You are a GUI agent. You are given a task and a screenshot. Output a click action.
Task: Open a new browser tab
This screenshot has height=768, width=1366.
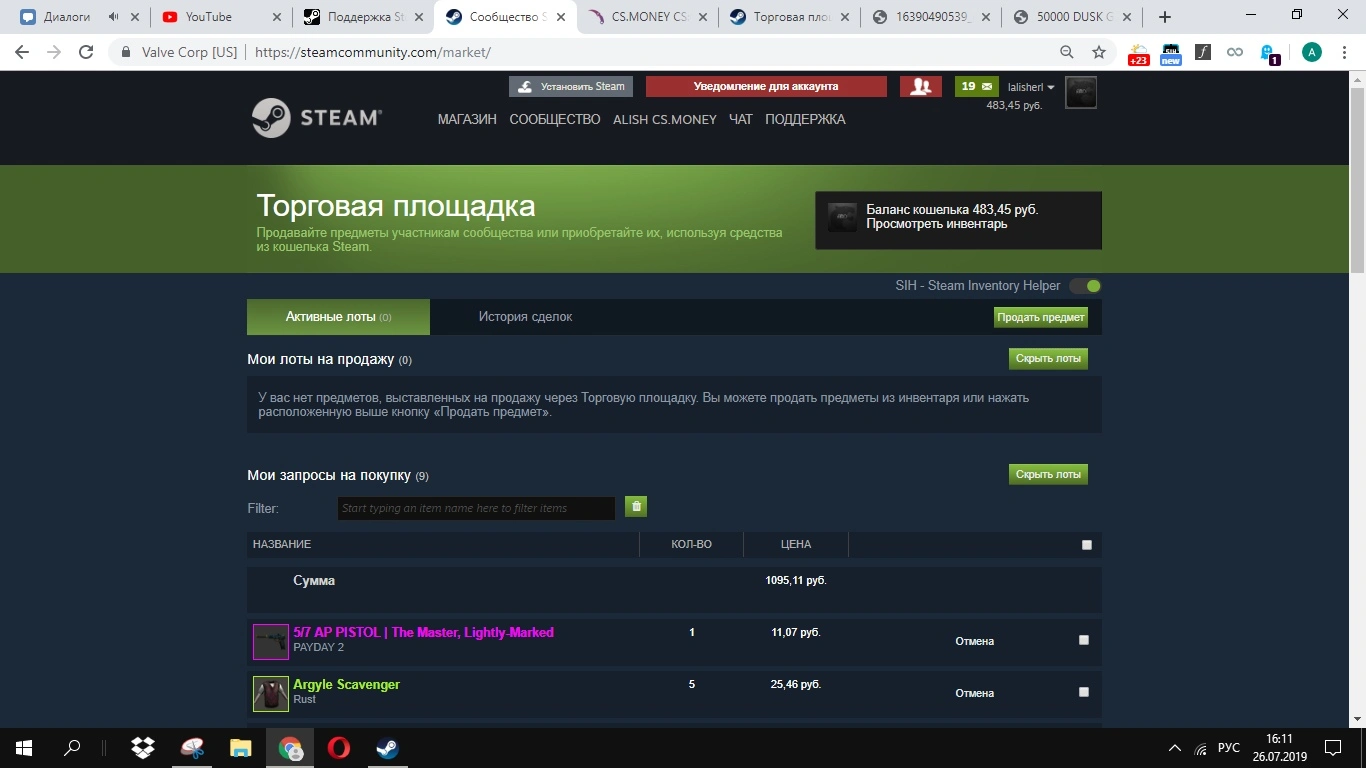click(x=1165, y=16)
